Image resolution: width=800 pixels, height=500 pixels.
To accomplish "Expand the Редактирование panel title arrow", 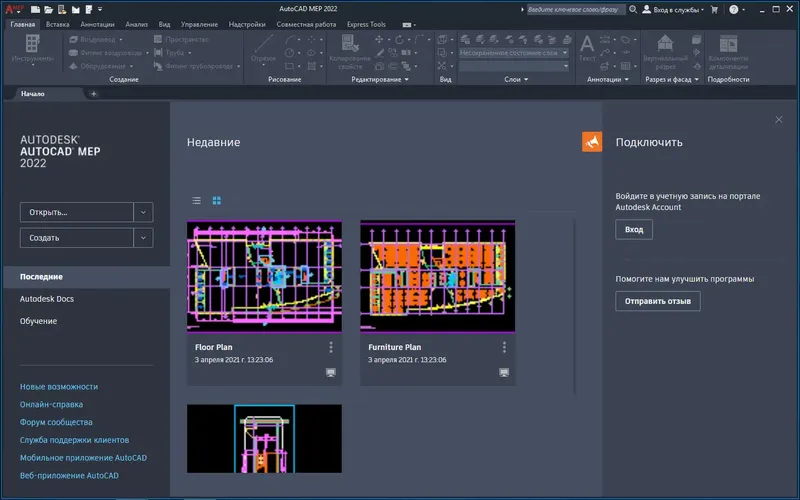I will pyautogui.click(x=407, y=80).
